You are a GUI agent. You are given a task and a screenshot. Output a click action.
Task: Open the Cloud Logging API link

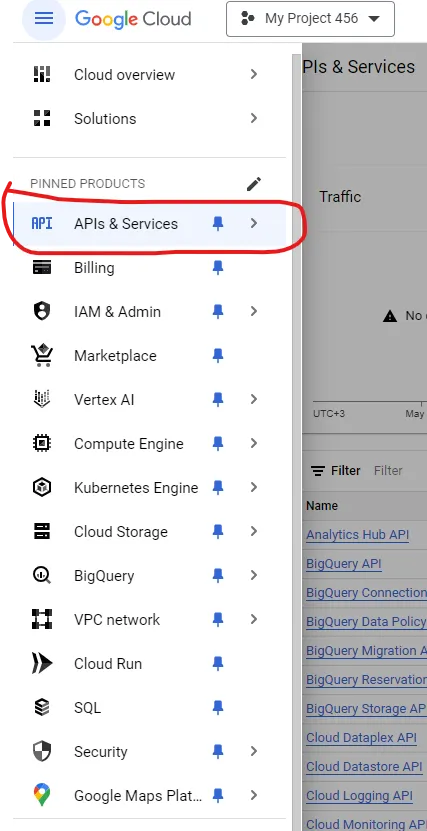click(359, 796)
